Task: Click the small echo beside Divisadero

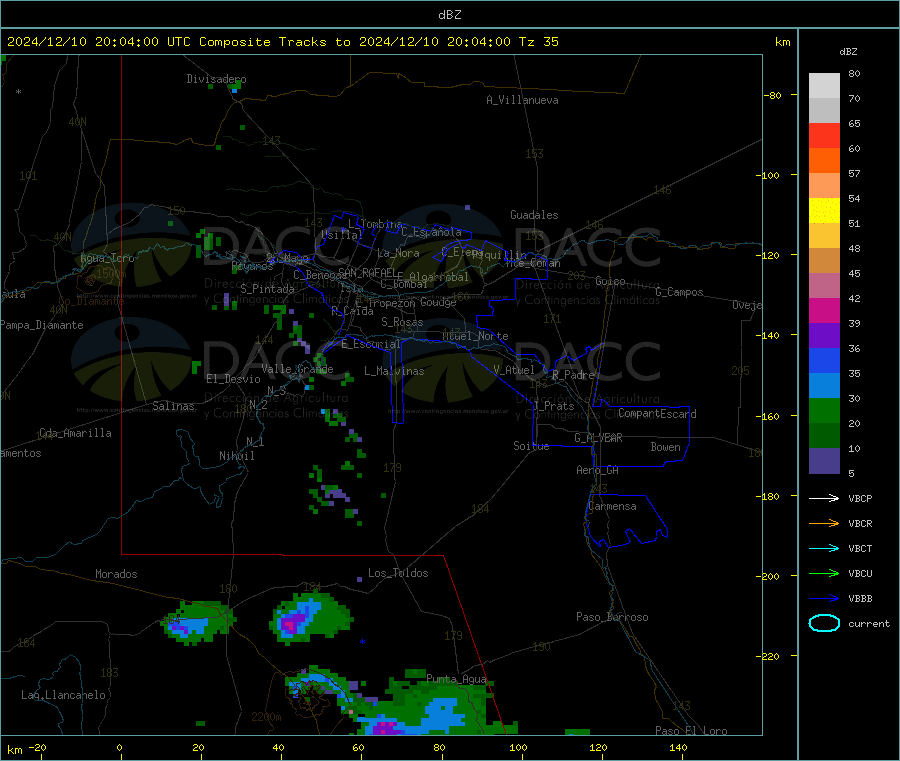Action: (234, 88)
